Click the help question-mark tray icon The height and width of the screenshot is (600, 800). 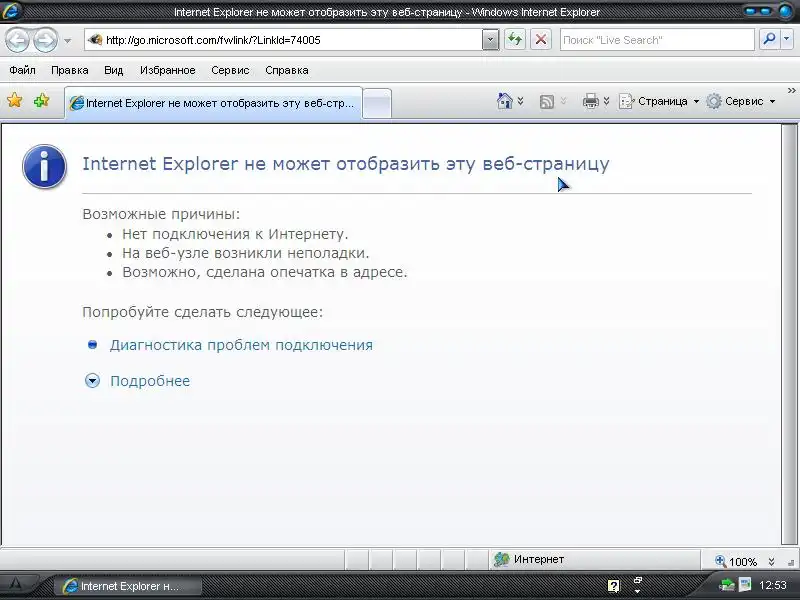tap(613, 585)
